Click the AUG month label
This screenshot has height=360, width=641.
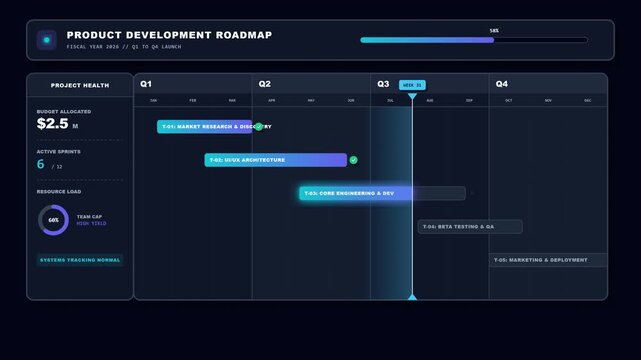click(x=430, y=101)
